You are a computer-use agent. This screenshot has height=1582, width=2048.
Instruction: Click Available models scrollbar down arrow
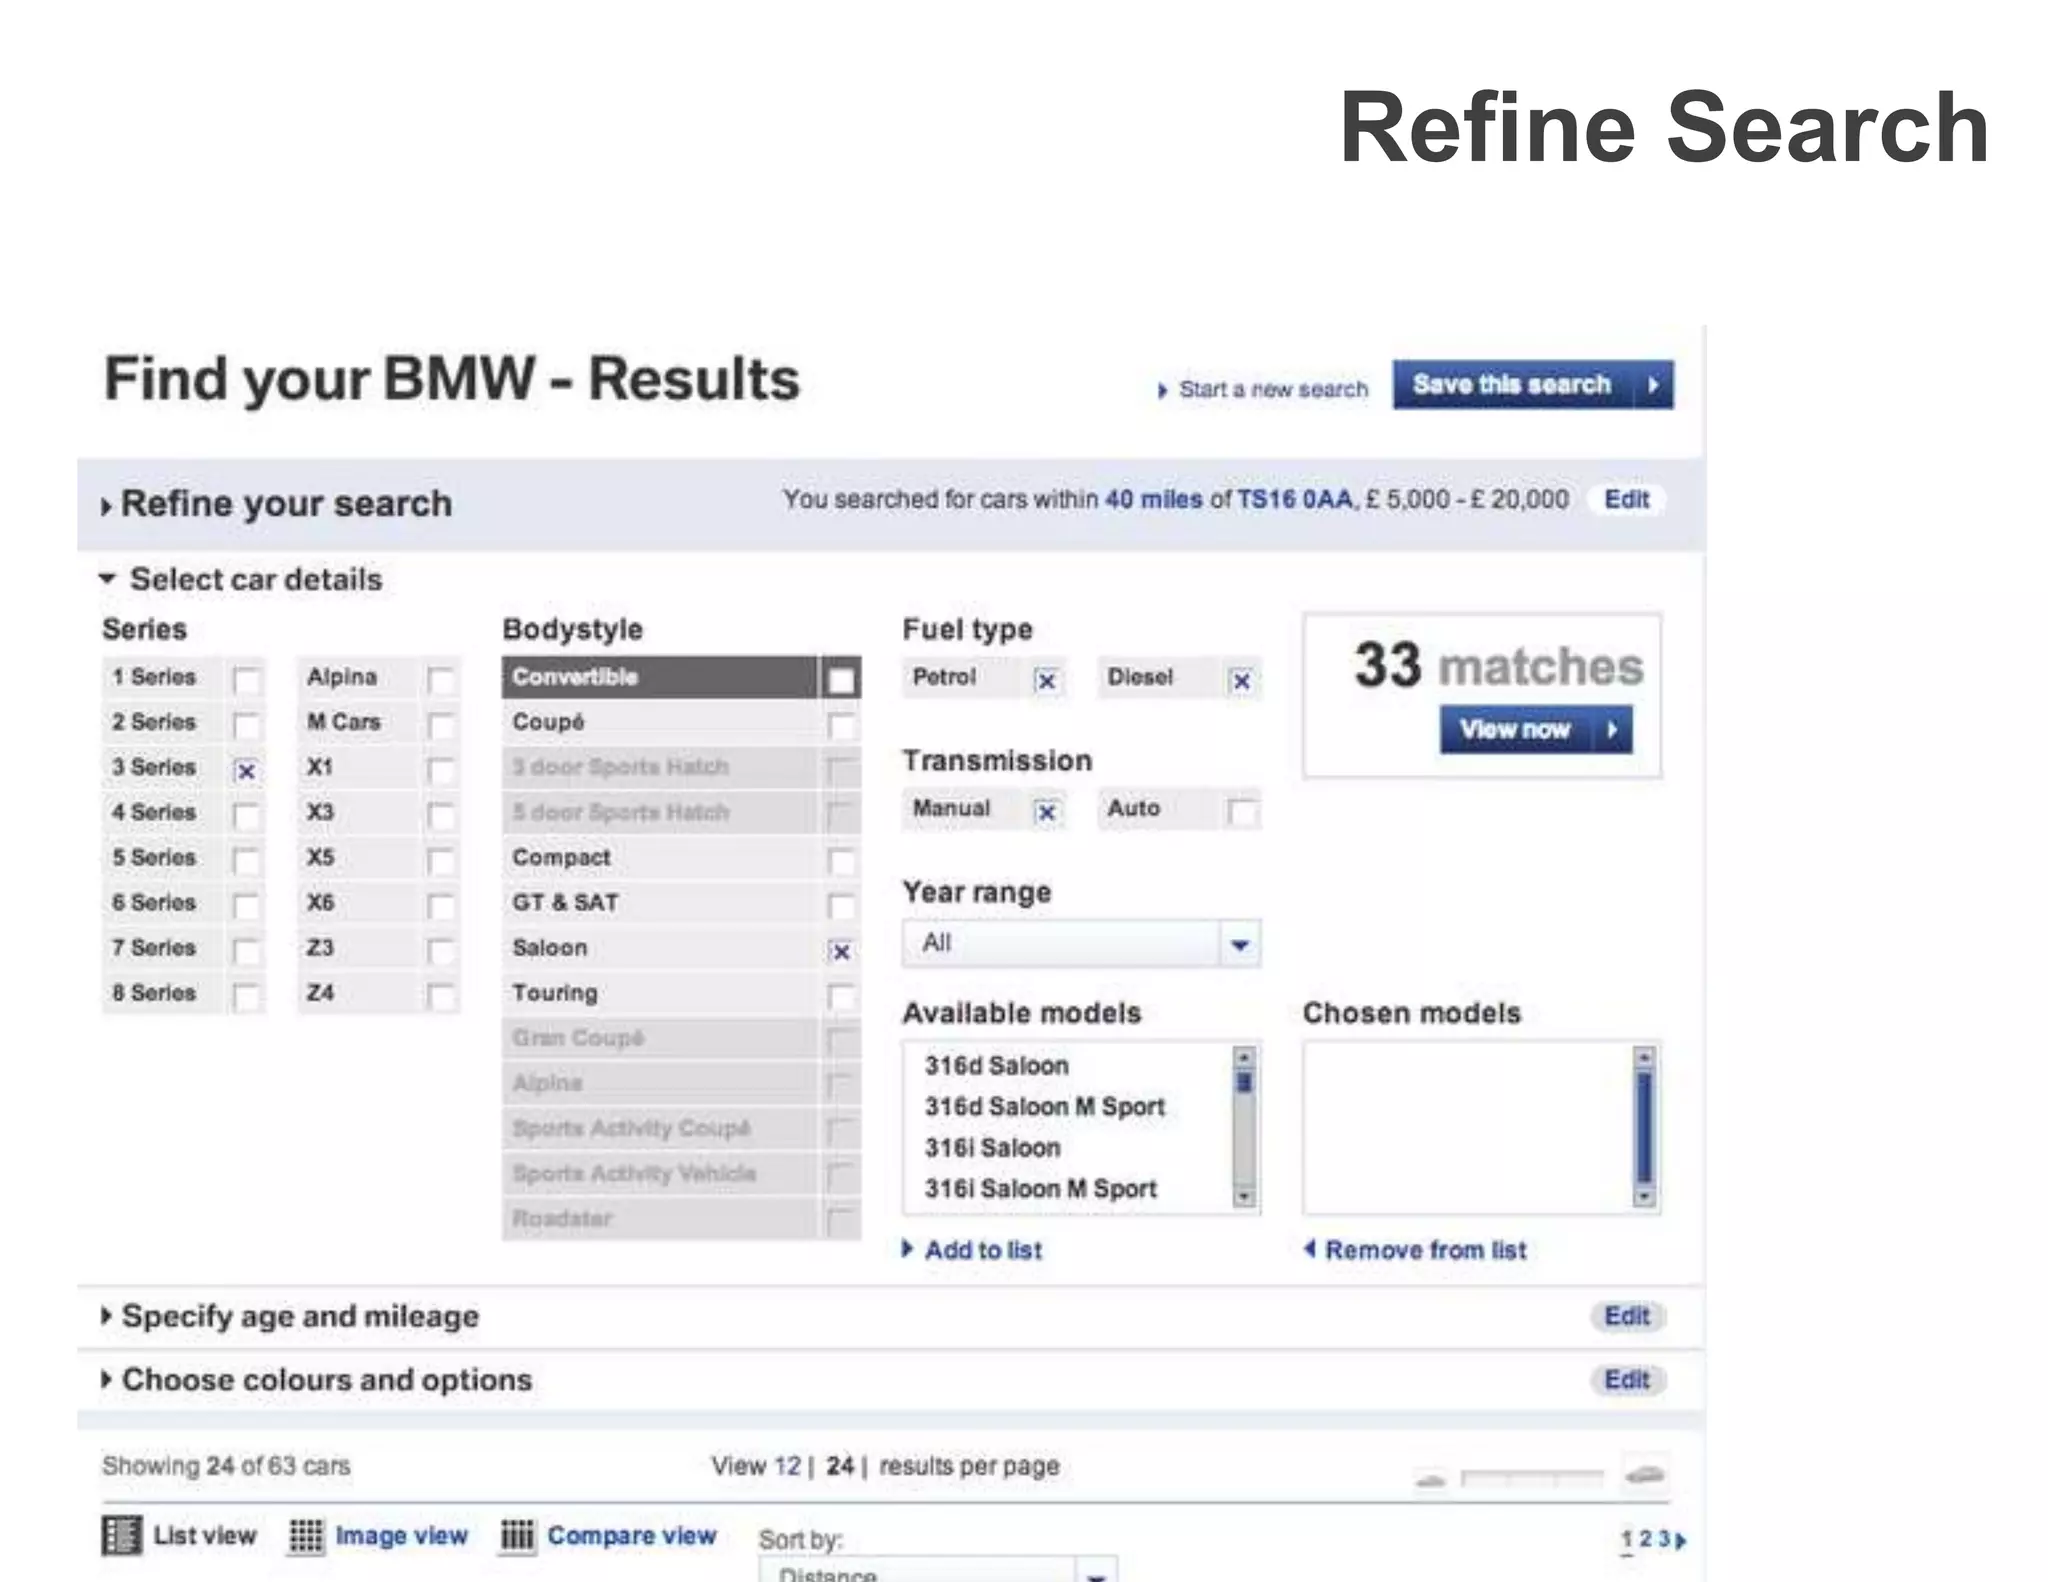(1244, 1197)
